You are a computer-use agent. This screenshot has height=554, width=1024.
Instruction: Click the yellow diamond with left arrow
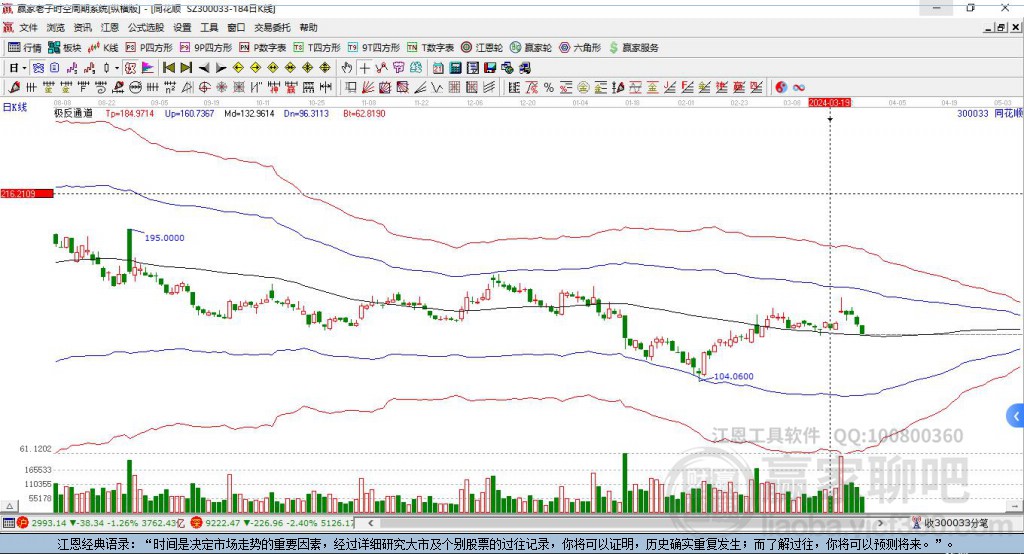tap(238, 68)
